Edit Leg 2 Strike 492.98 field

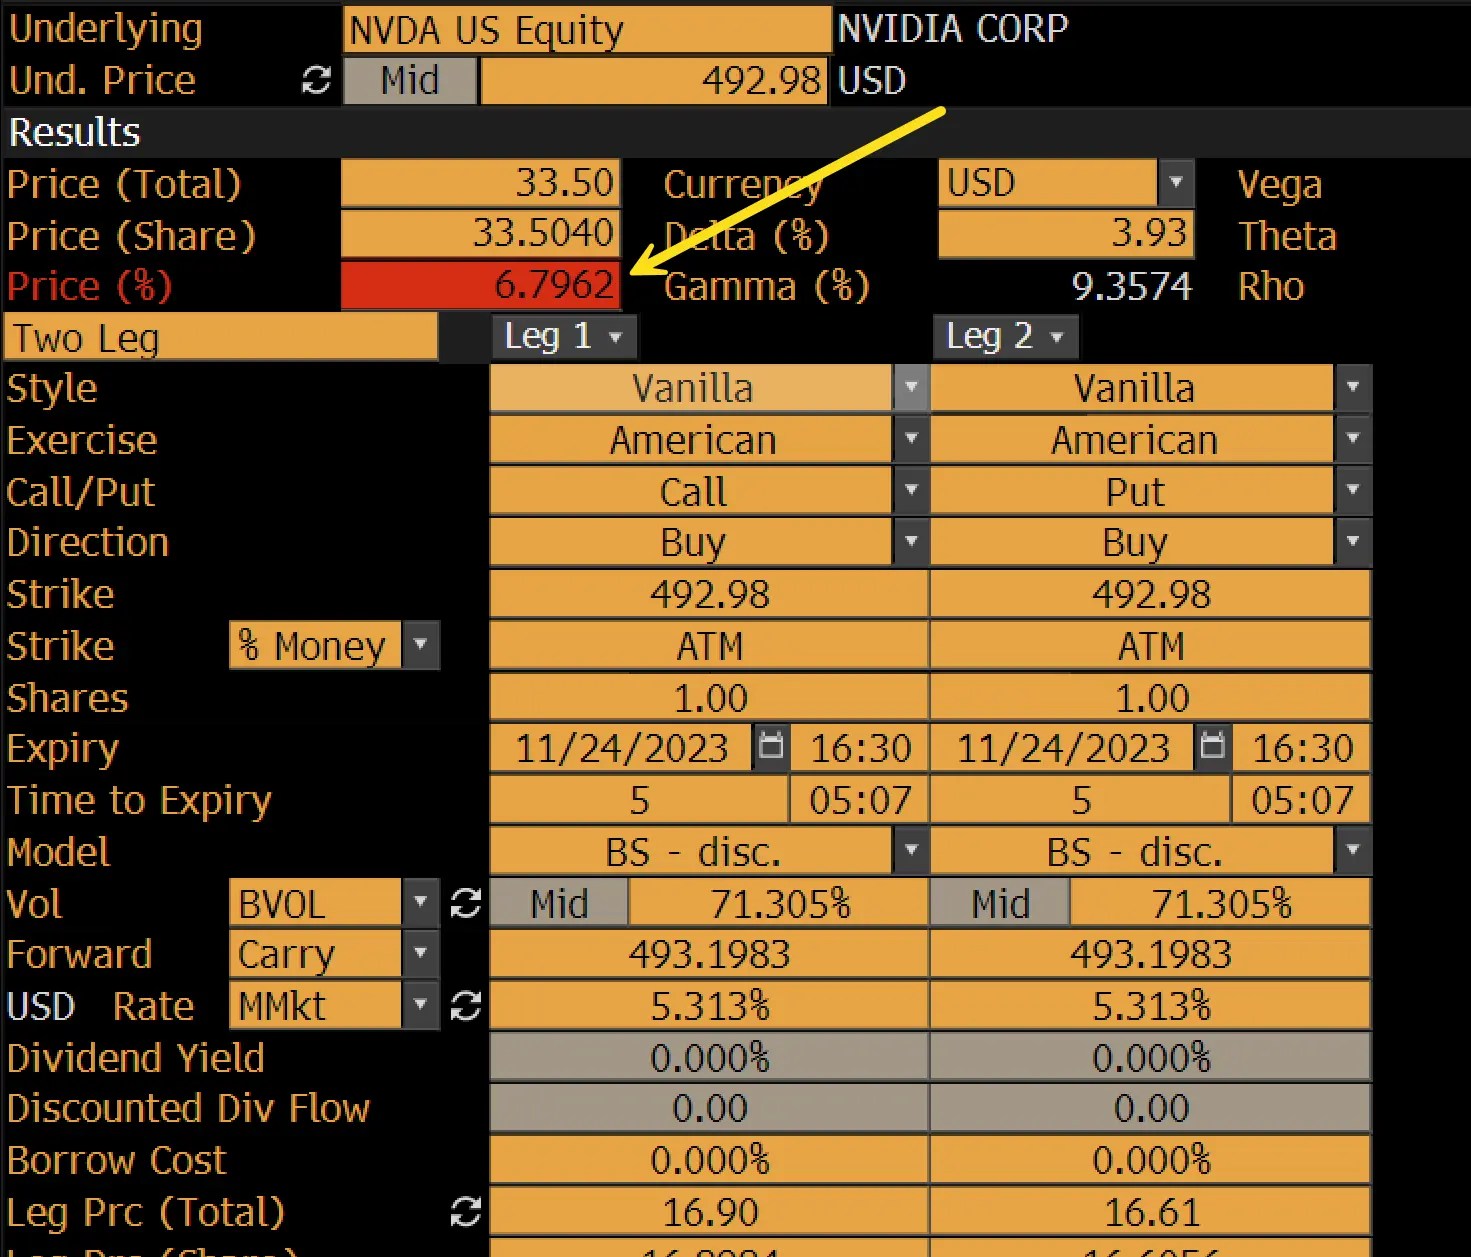point(1150,594)
